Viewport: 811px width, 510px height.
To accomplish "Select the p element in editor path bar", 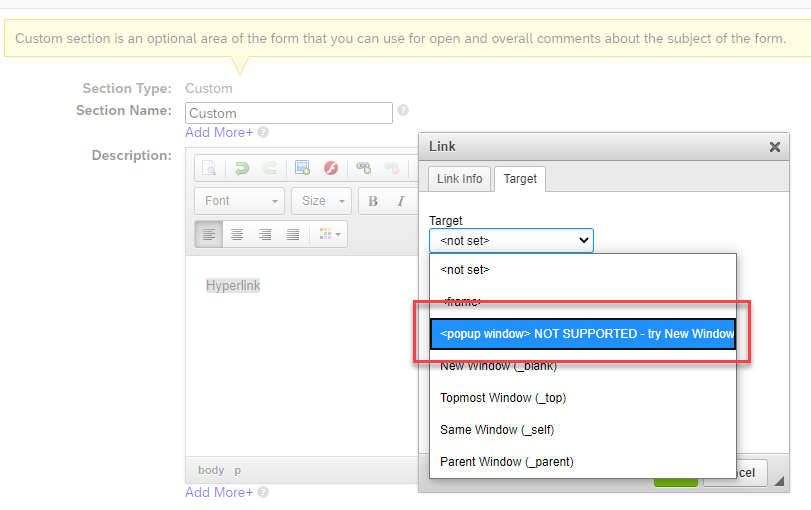I will tap(237, 471).
